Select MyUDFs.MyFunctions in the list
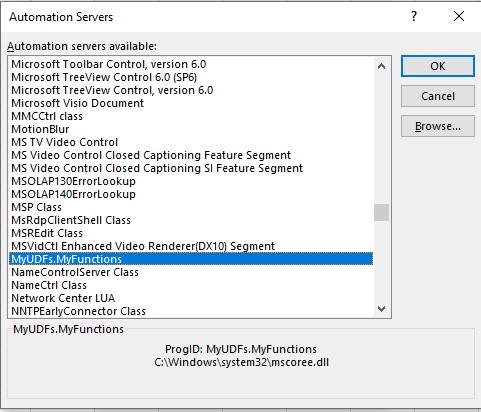Viewport: 481px width, 412px height. 191,259
